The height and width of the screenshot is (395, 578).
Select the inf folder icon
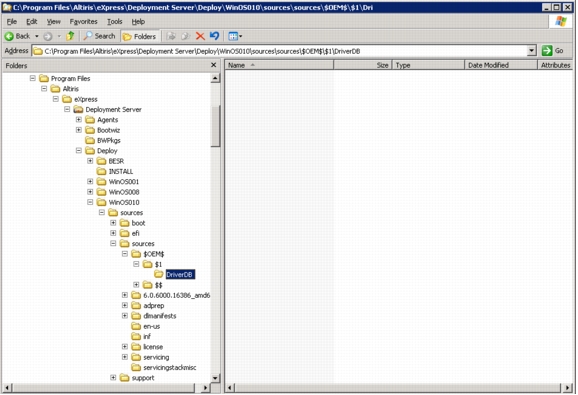click(x=136, y=336)
